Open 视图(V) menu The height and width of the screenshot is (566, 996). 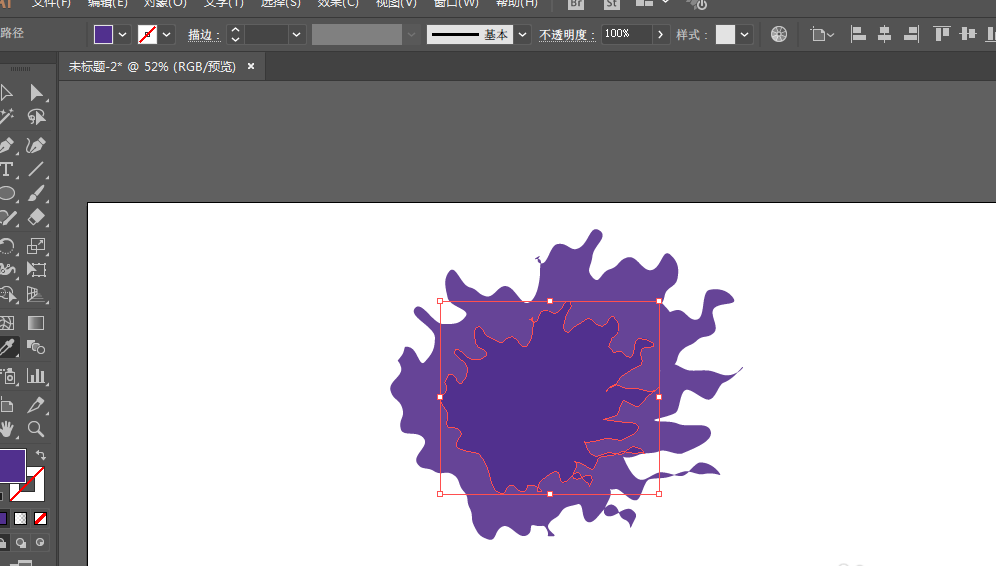(x=396, y=4)
